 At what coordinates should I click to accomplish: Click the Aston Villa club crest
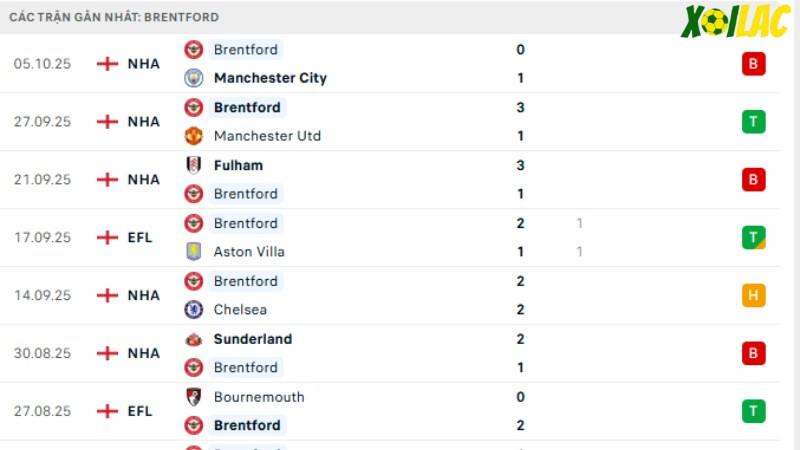[193, 252]
